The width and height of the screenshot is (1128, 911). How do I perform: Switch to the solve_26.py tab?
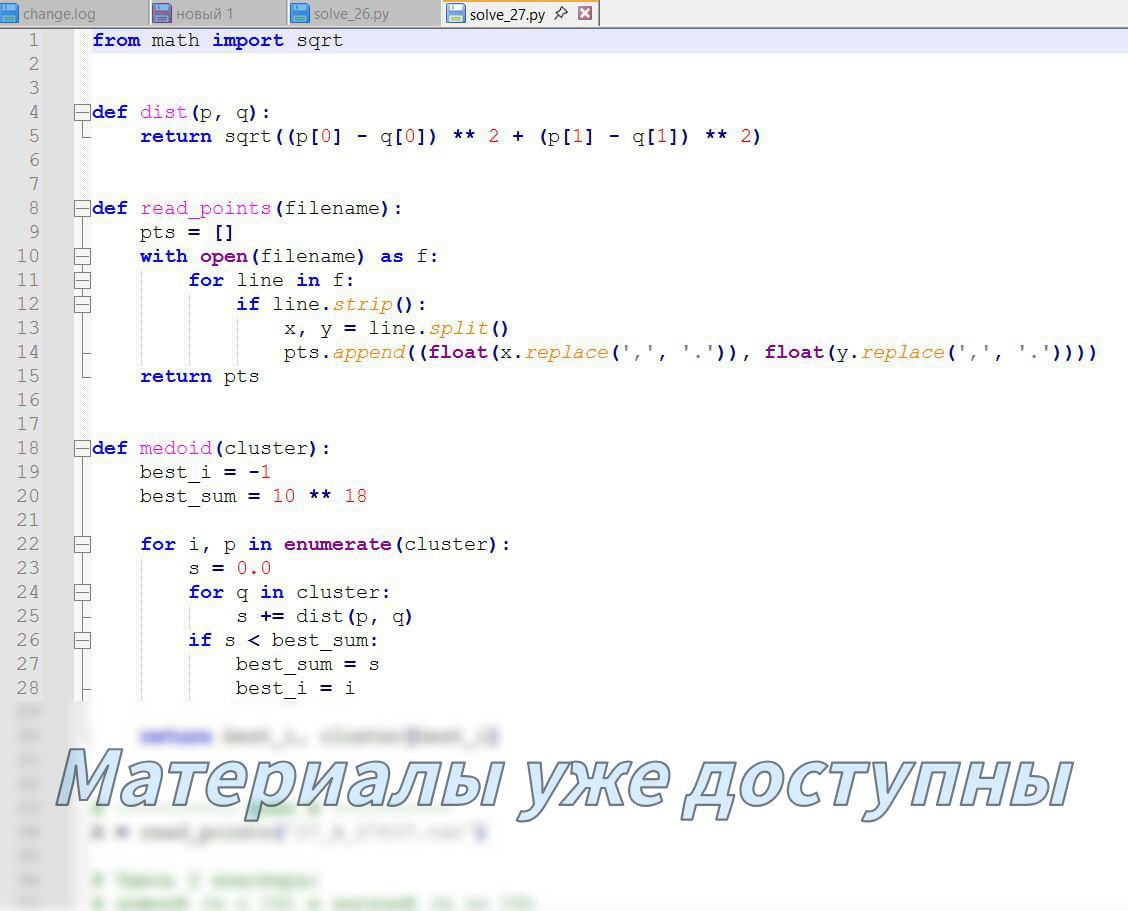click(351, 14)
